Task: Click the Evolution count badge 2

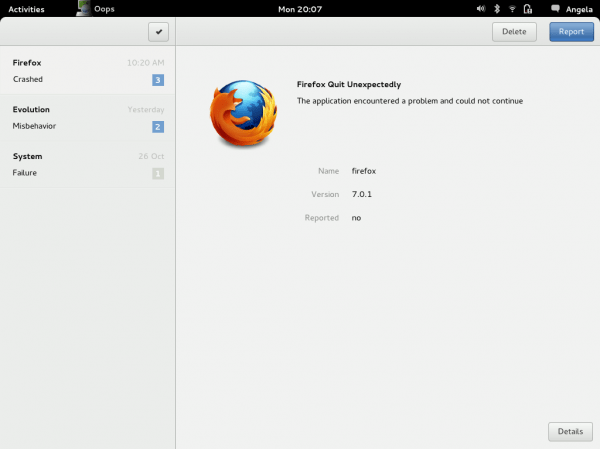Action: (x=158, y=127)
